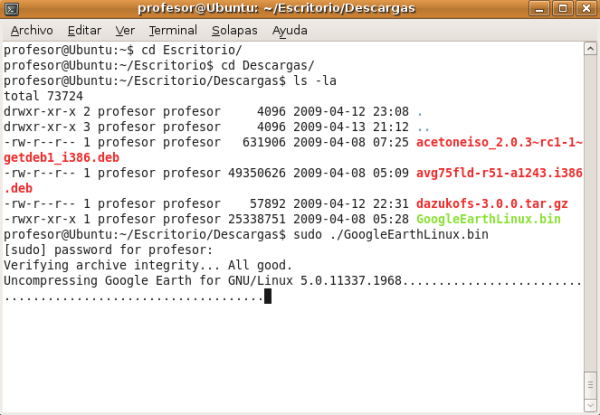Click the scrollbar down arrow
This screenshot has height=415, width=600.
coord(590,406)
